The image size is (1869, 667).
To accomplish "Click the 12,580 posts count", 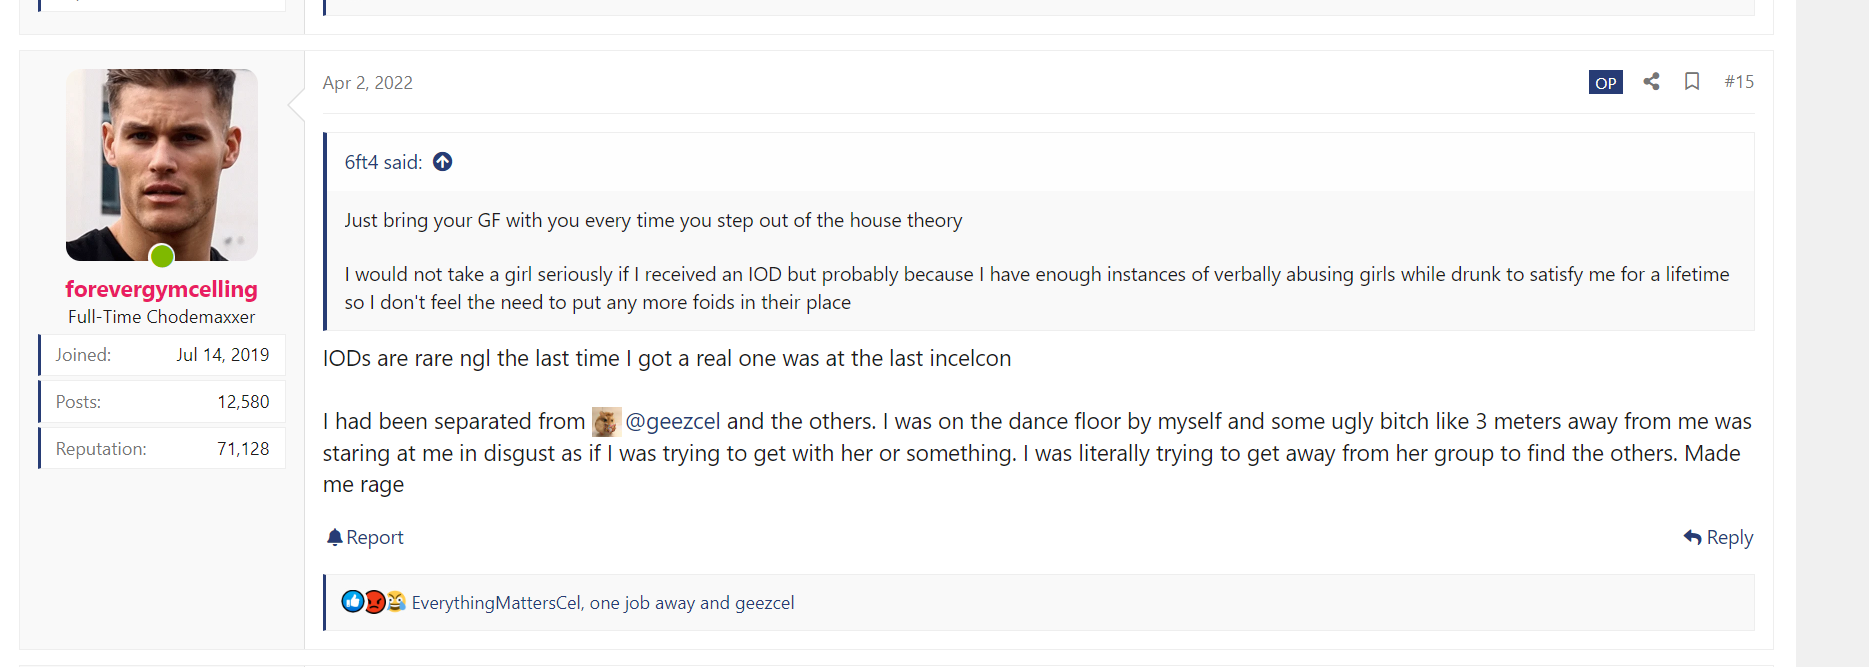I will click(x=243, y=402).
